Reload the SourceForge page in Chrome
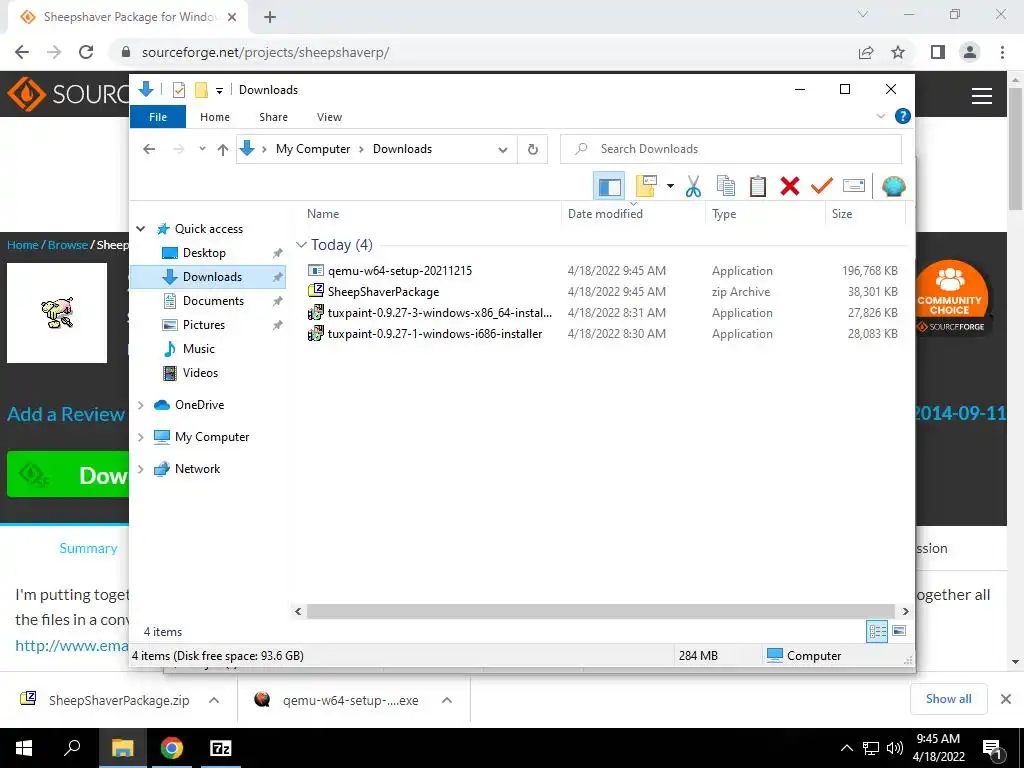 pyautogui.click(x=86, y=52)
